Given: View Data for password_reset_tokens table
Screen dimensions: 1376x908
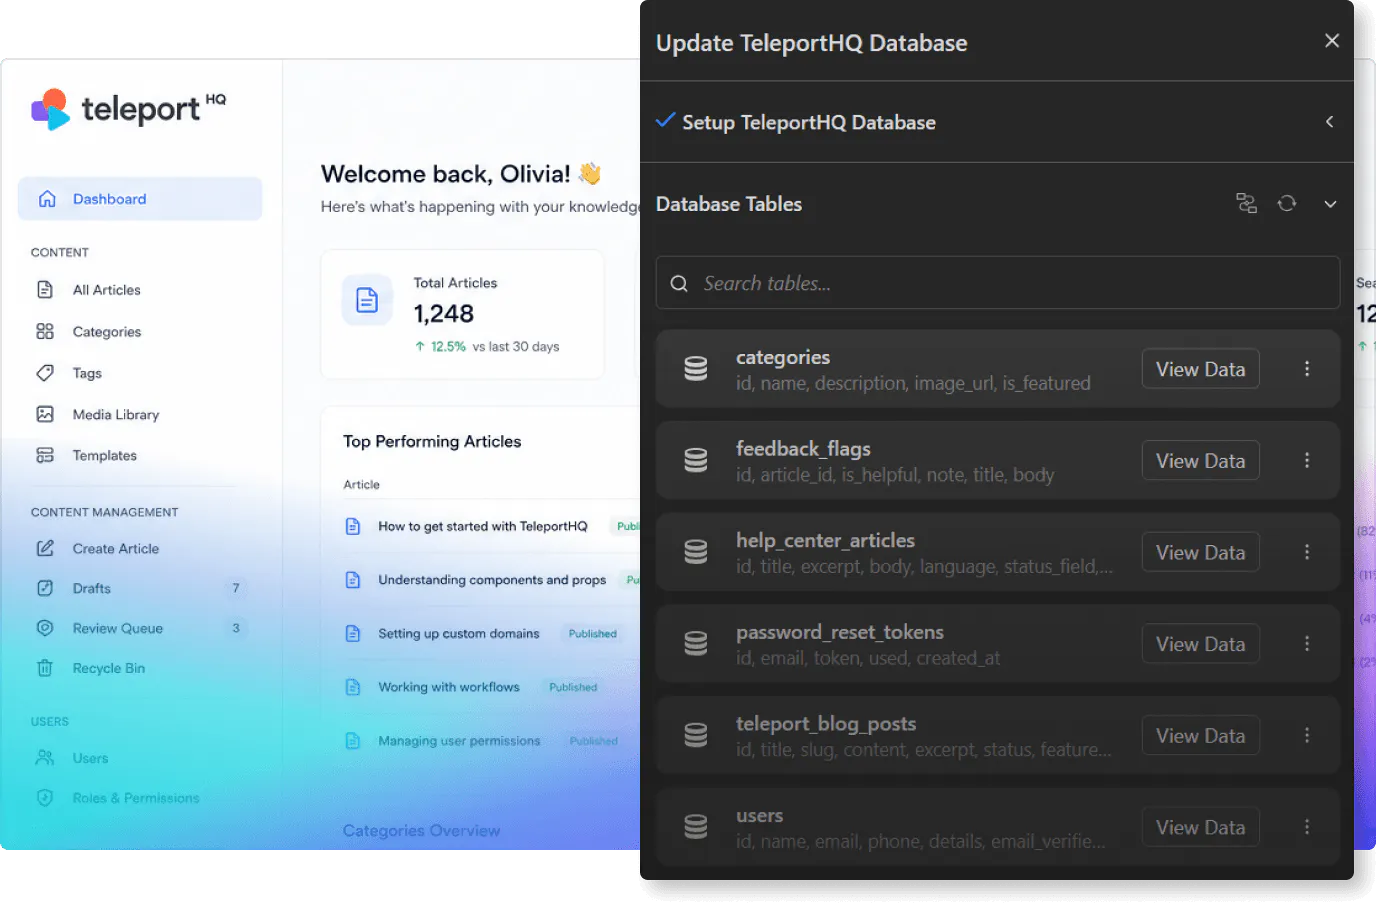Looking at the screenshot, I should (1200, 644).
